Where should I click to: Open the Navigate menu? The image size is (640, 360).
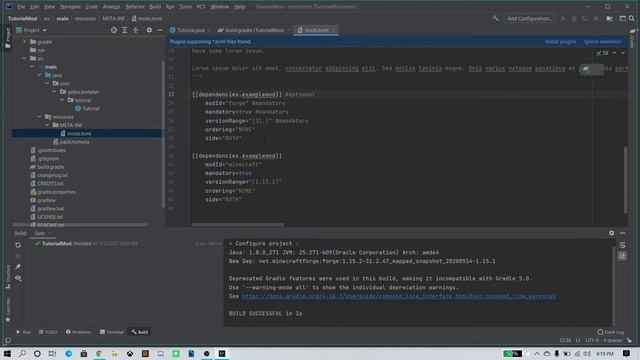click(71, 7)
